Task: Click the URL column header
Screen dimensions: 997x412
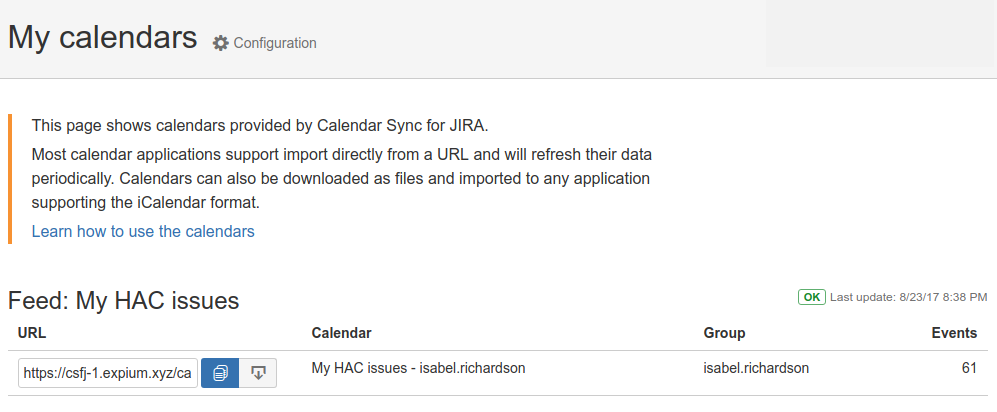Action: [x=32, y=333]
